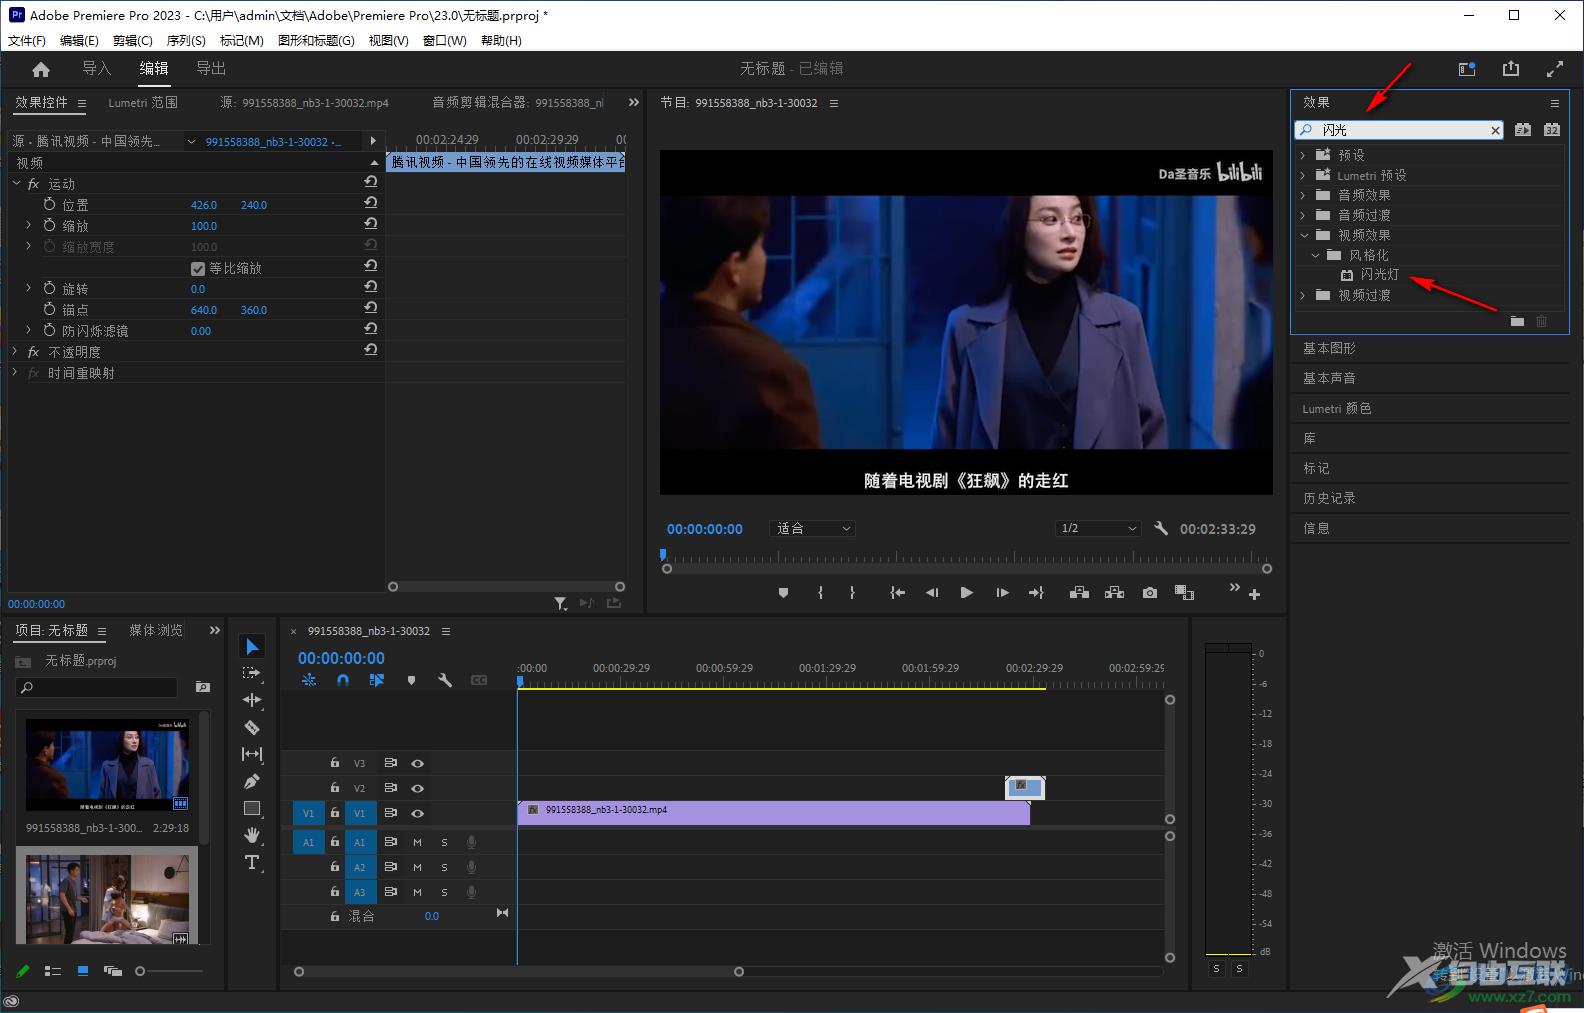Select the Hand tool
Viewport: 1584px width, 1013px height.
pyautogui.click(x=252, y=835)
